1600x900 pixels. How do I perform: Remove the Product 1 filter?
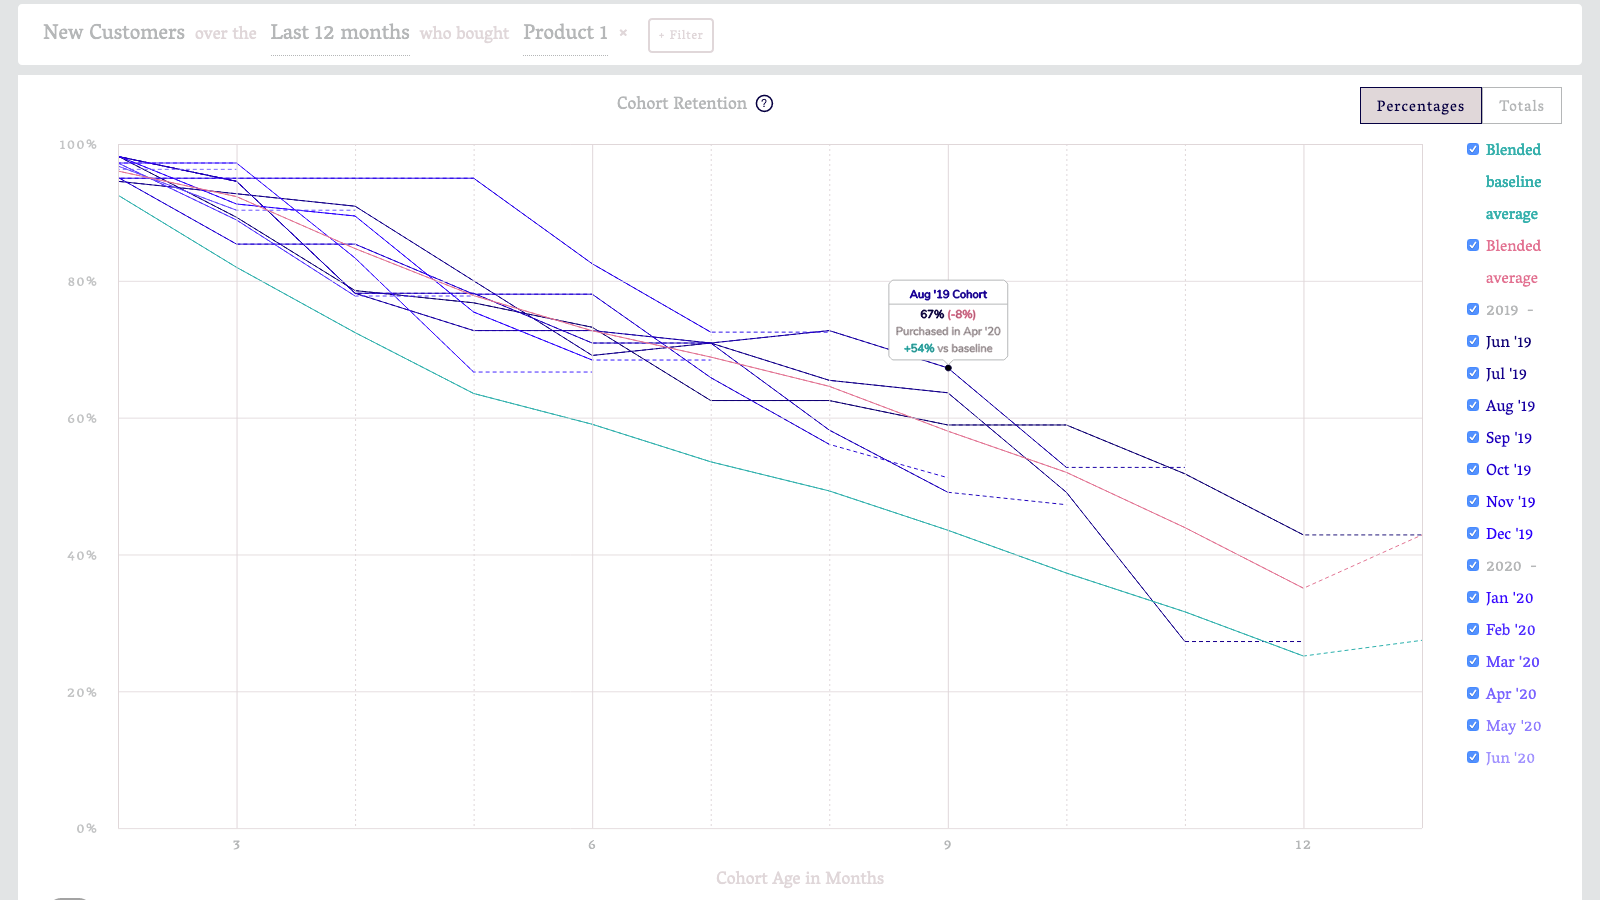tap(623, 33)
